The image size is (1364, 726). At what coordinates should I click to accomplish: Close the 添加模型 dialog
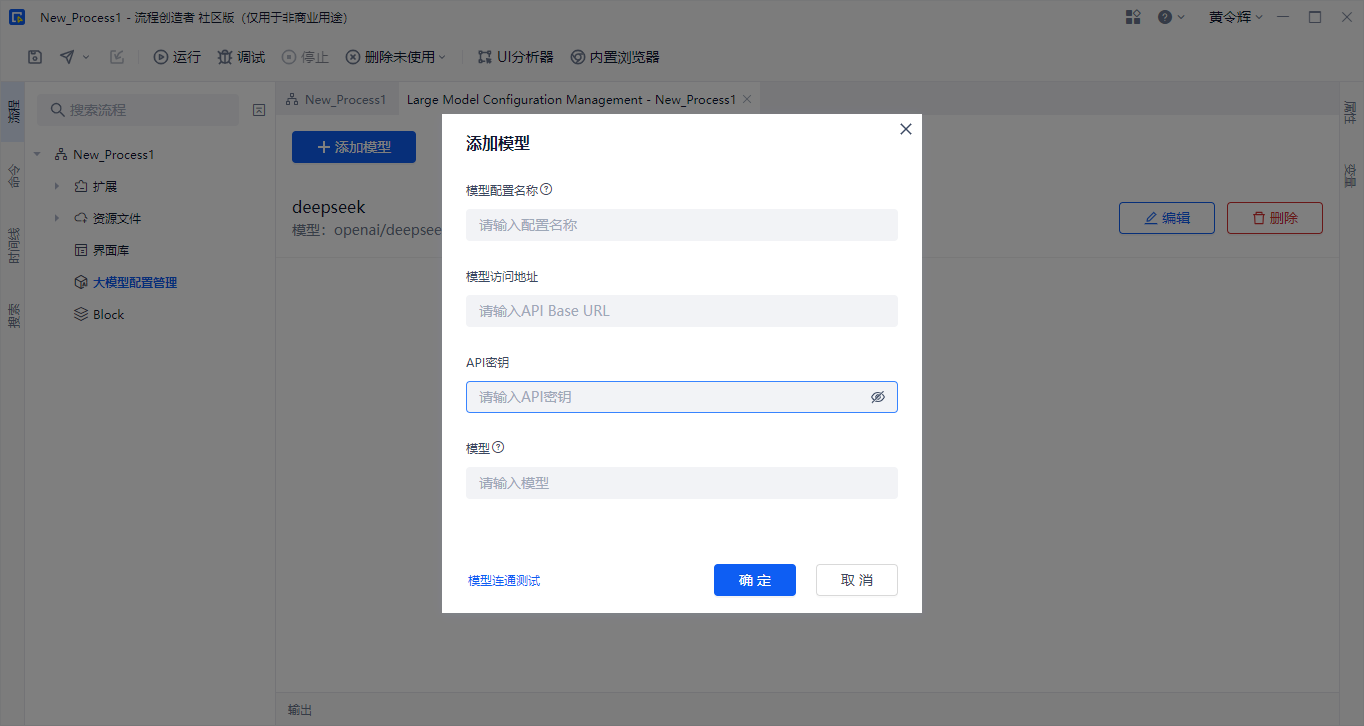pos(906,129)
